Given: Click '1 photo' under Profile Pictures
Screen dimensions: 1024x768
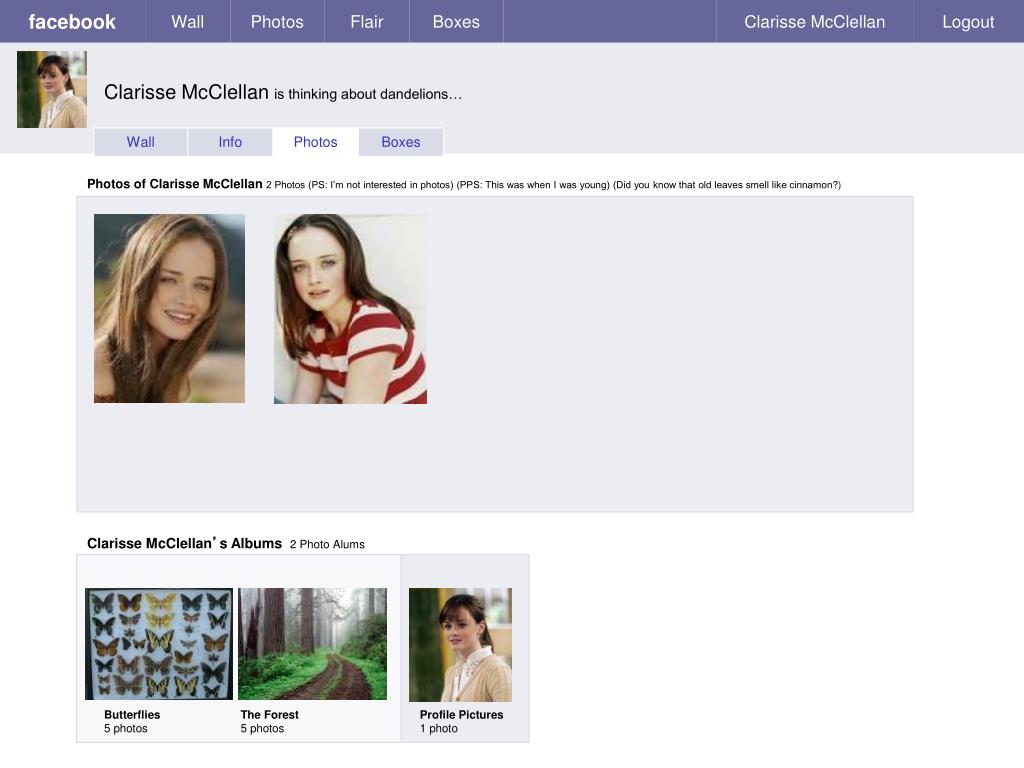Looking at the screenshot, I should coord(439,729).
